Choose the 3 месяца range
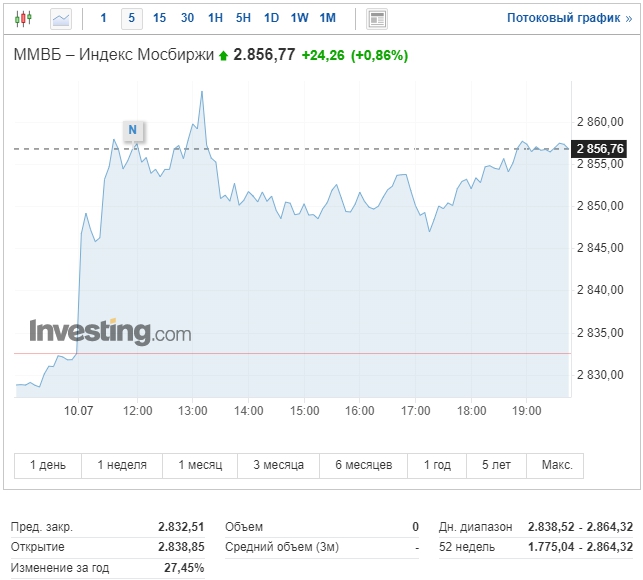Image resolution: width=643 pixels, height=580 pixels. [x=278, y=465]
